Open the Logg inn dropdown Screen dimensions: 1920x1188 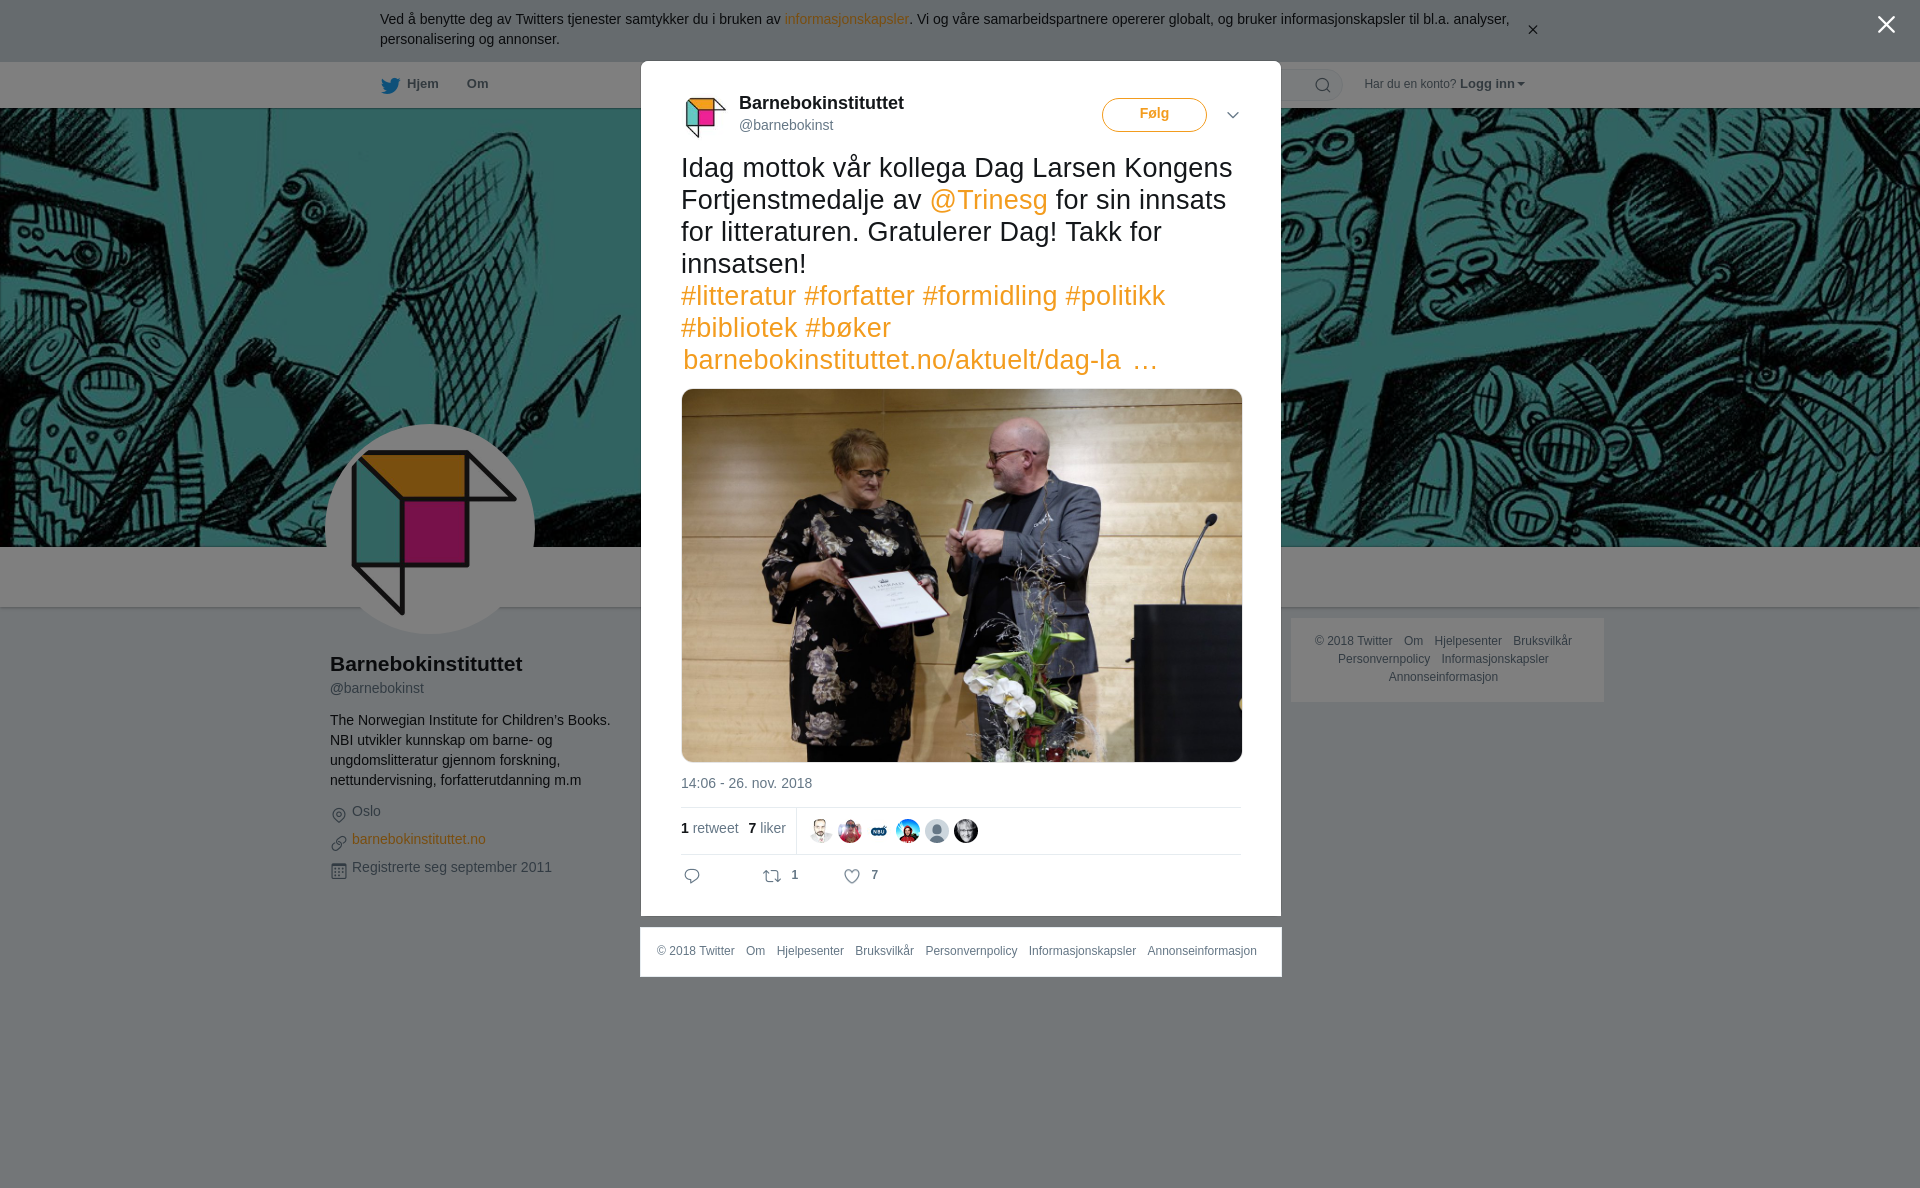pos(1492,84)
